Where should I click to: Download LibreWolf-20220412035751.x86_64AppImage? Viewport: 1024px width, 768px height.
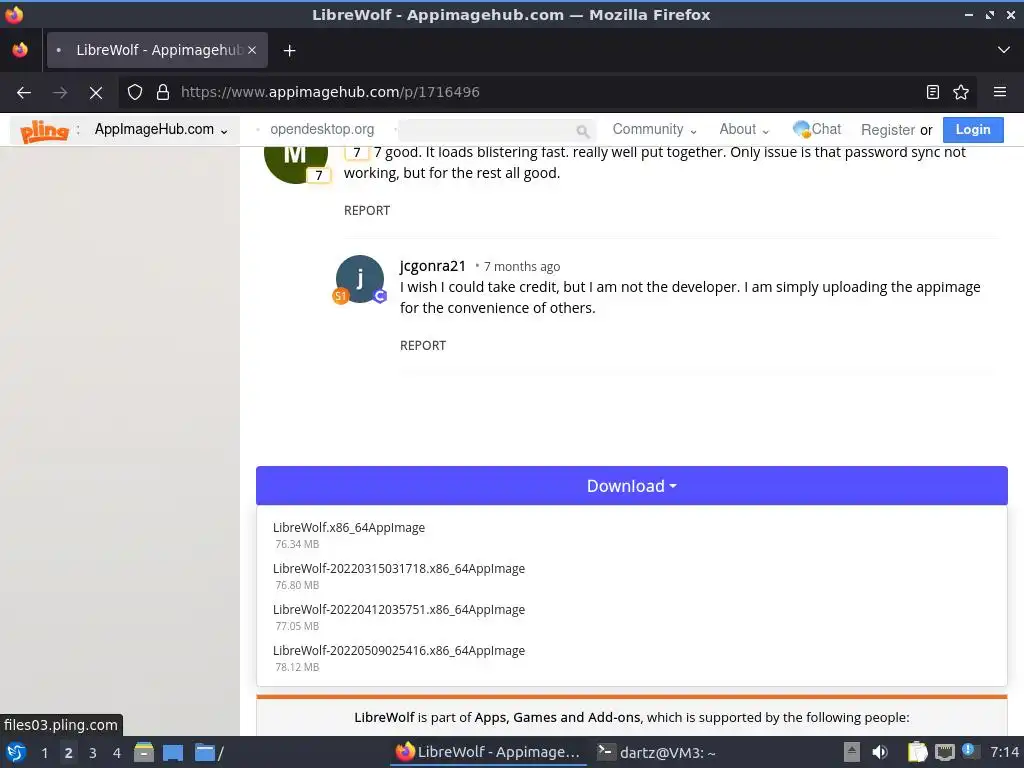[399, 610]
